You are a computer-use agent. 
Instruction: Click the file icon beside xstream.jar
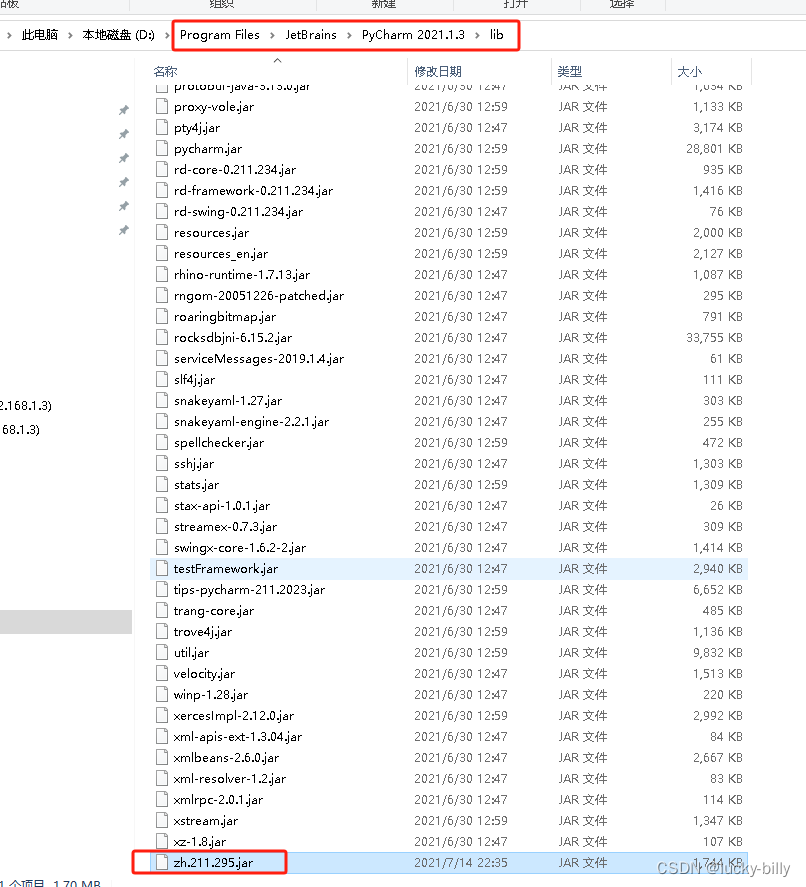tap(162, 820)
